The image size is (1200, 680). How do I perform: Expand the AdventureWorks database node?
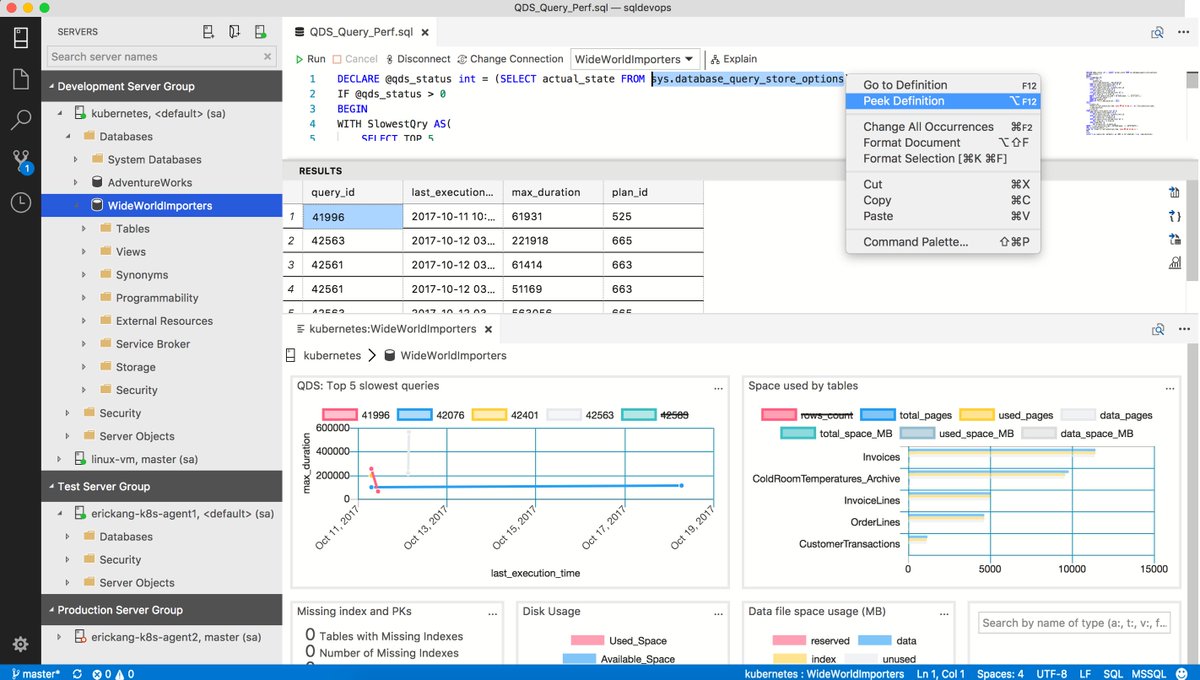75,182
